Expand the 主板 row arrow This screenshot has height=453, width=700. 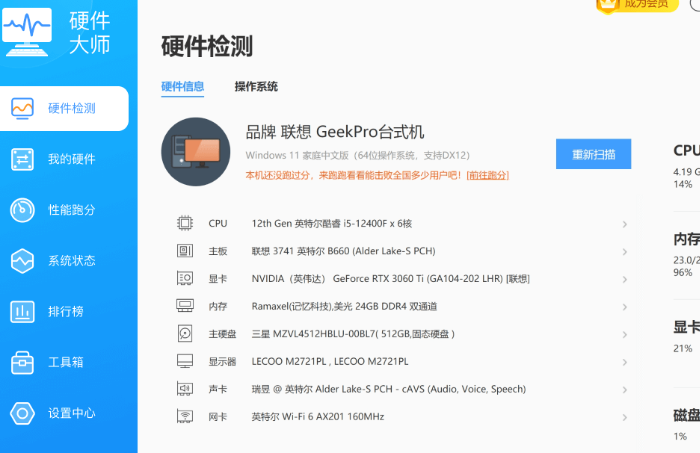[x=624, y=251]
